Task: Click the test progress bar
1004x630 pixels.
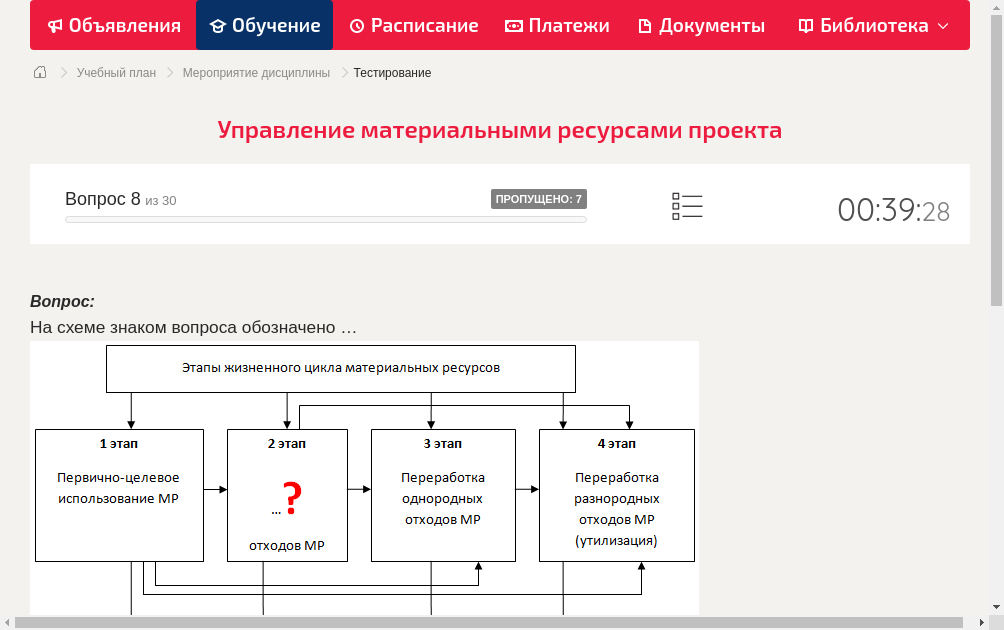Action: coord(325,219)
